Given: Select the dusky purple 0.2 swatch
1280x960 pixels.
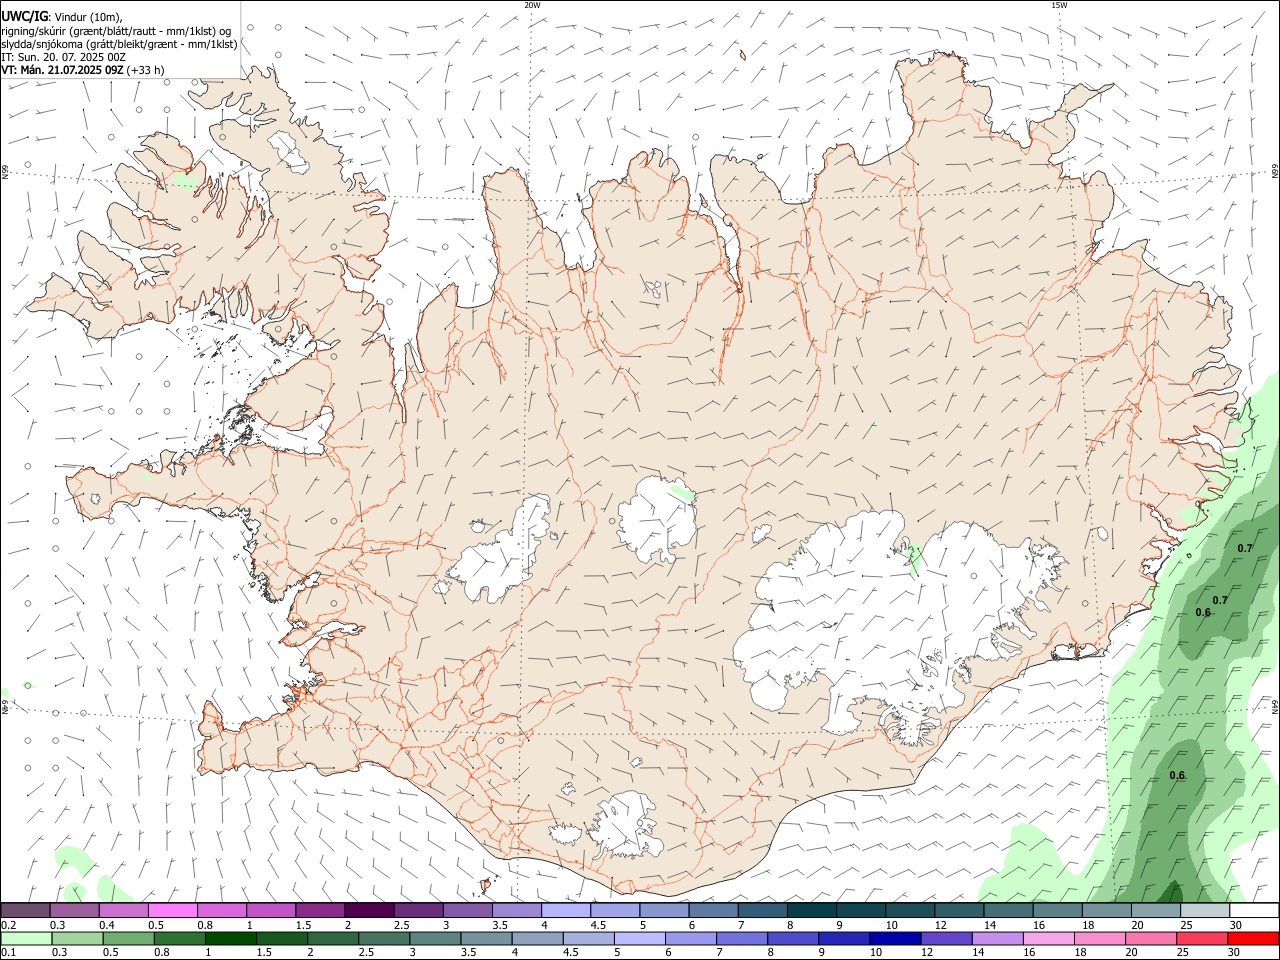Looking at the screenshot, I should pyautogui.click(x=25, y=910).
